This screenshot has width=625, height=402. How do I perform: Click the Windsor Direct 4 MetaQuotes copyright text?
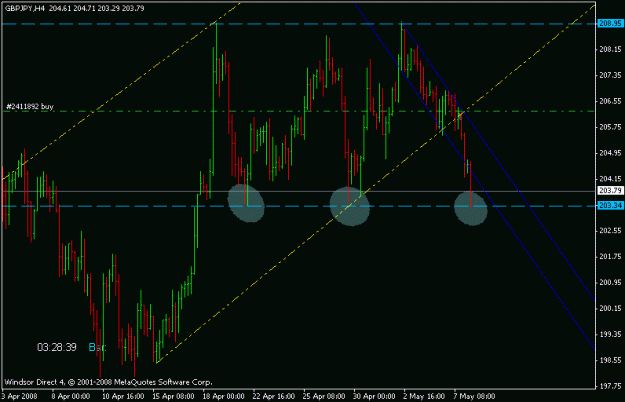coord(108,382)
